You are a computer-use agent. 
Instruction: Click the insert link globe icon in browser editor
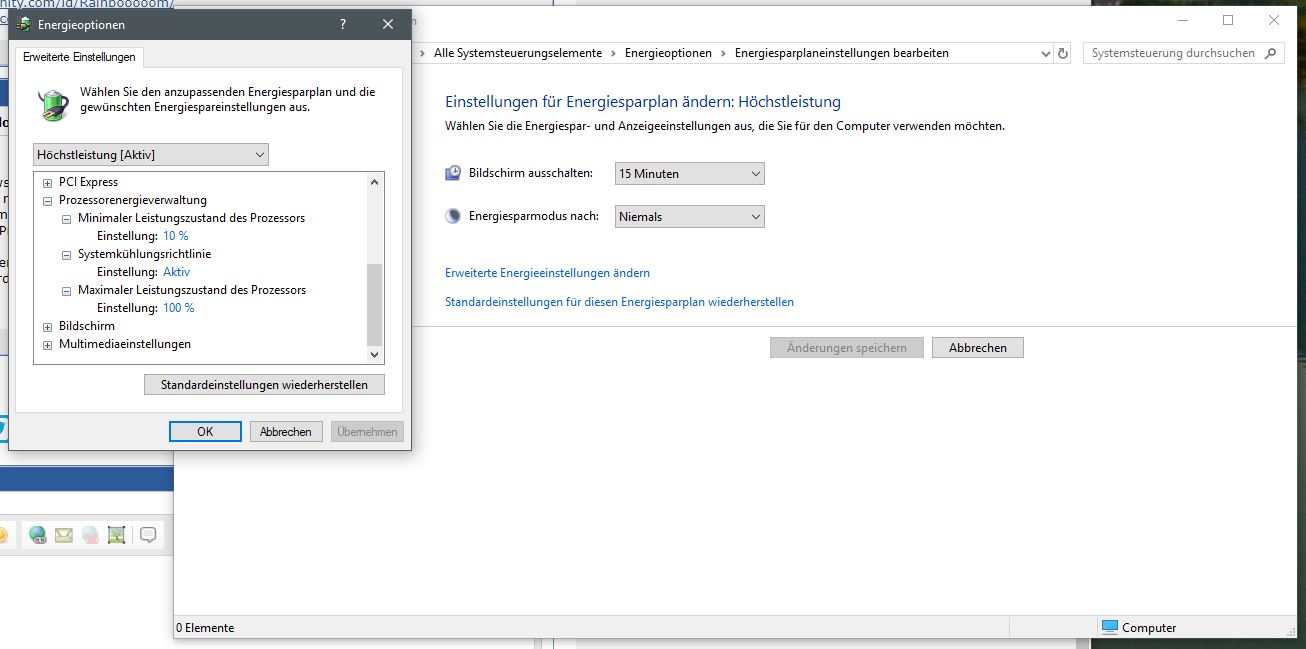pos(38,535)
